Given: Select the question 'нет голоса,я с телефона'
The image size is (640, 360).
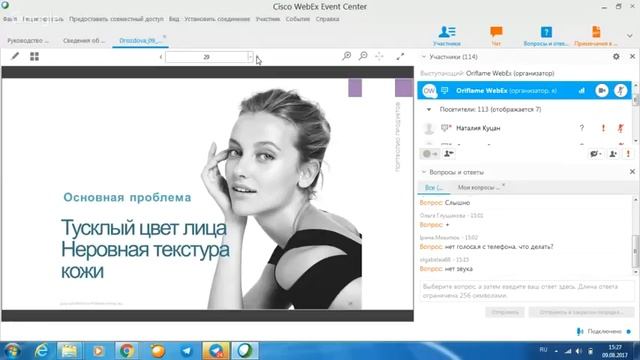Looking at the screenshot, I should pos(487,247).
